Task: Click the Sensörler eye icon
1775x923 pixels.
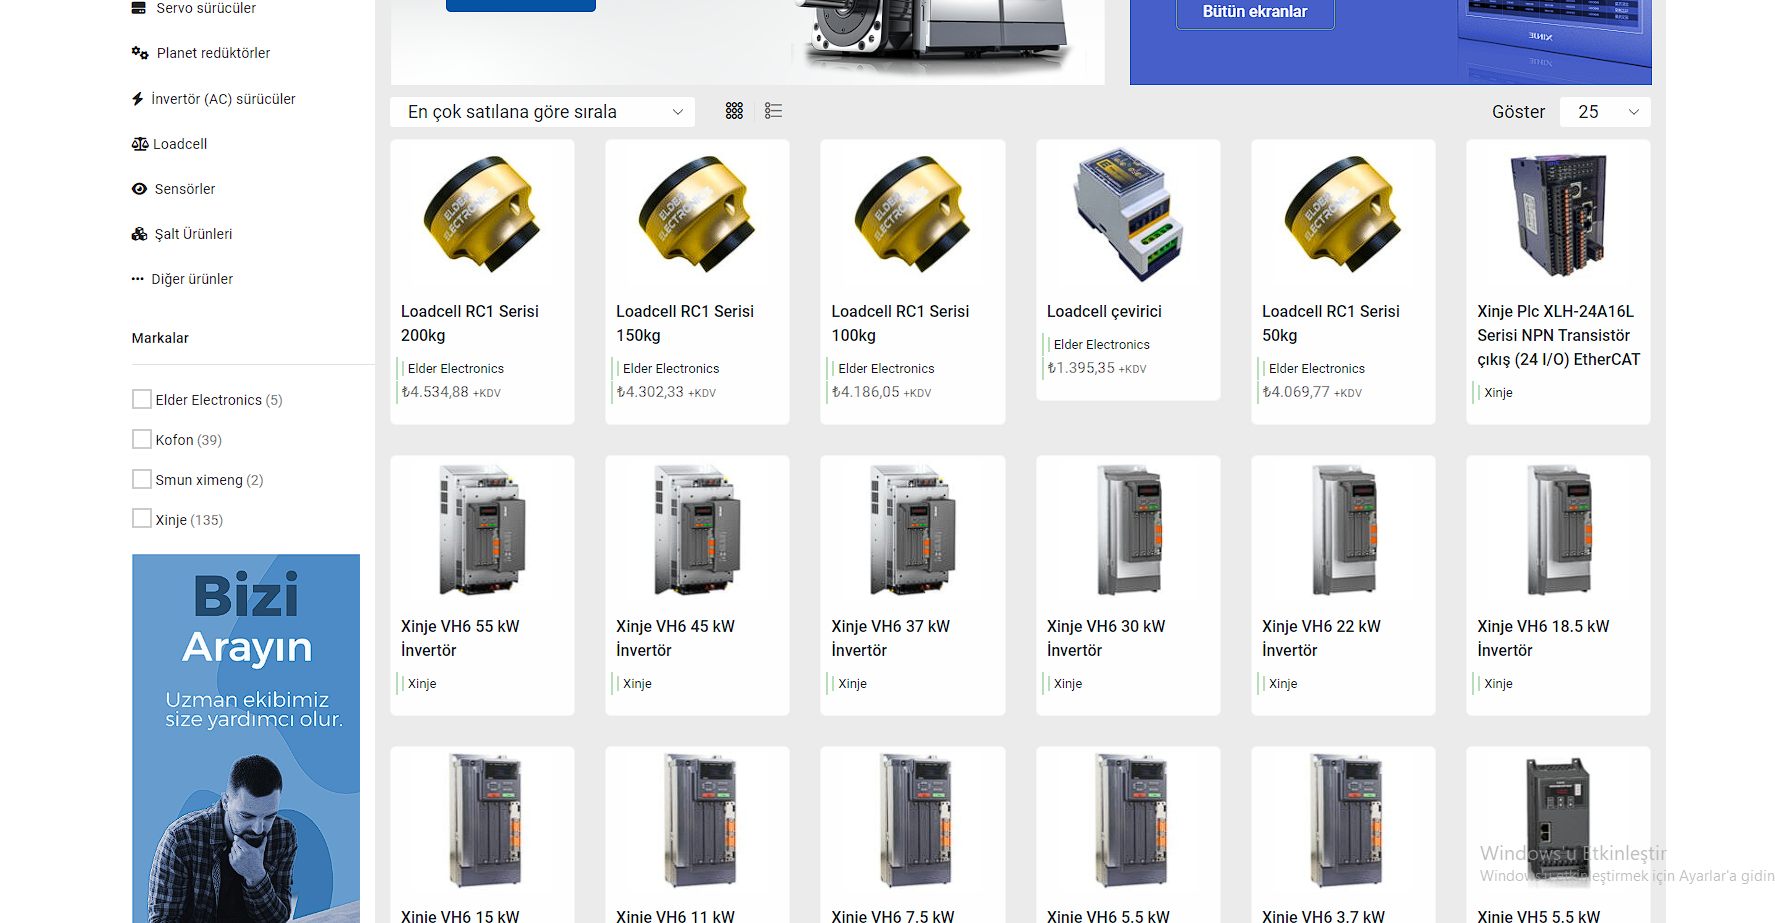Action: click(x=140, y=189)
